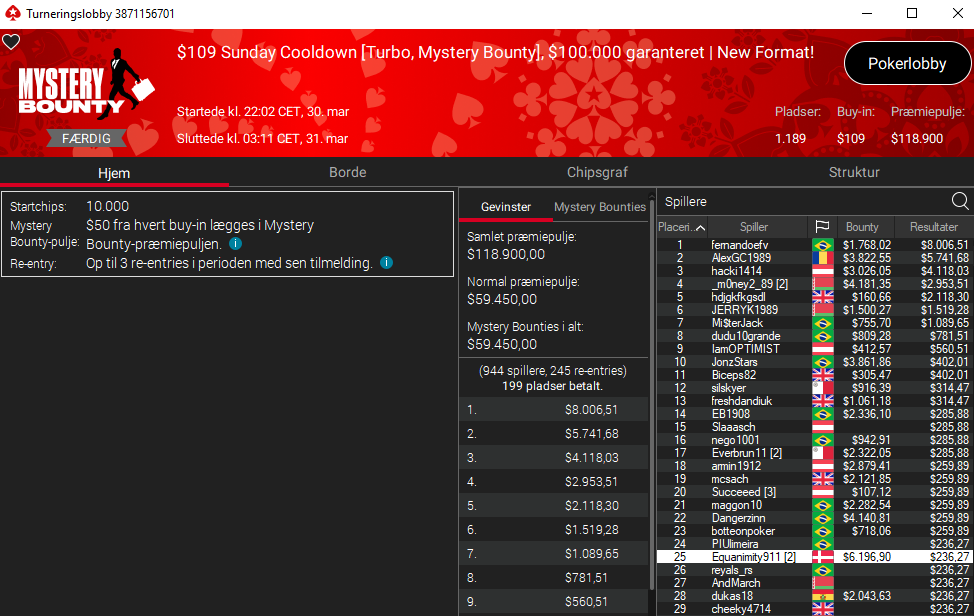Viewport: 974px width, 616px height.
Task: Select player row botteonpoker
Action: (815, 531)
